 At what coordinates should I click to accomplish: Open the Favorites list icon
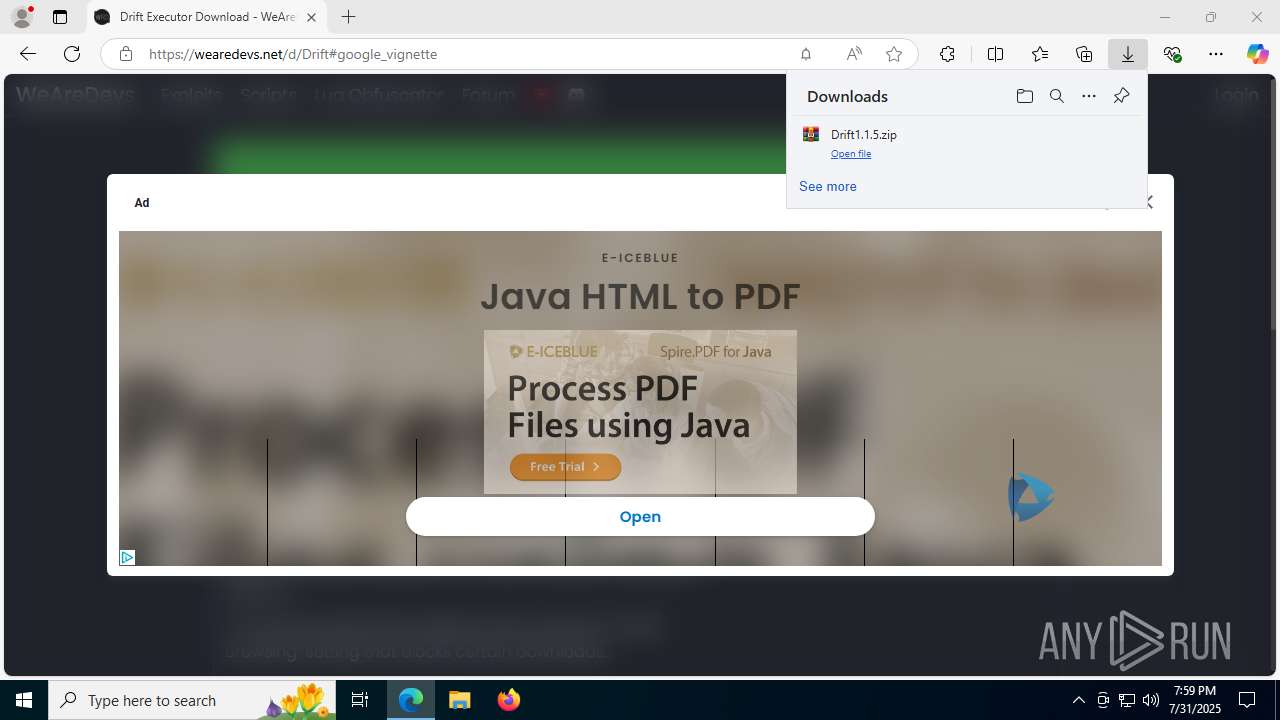1040,54
